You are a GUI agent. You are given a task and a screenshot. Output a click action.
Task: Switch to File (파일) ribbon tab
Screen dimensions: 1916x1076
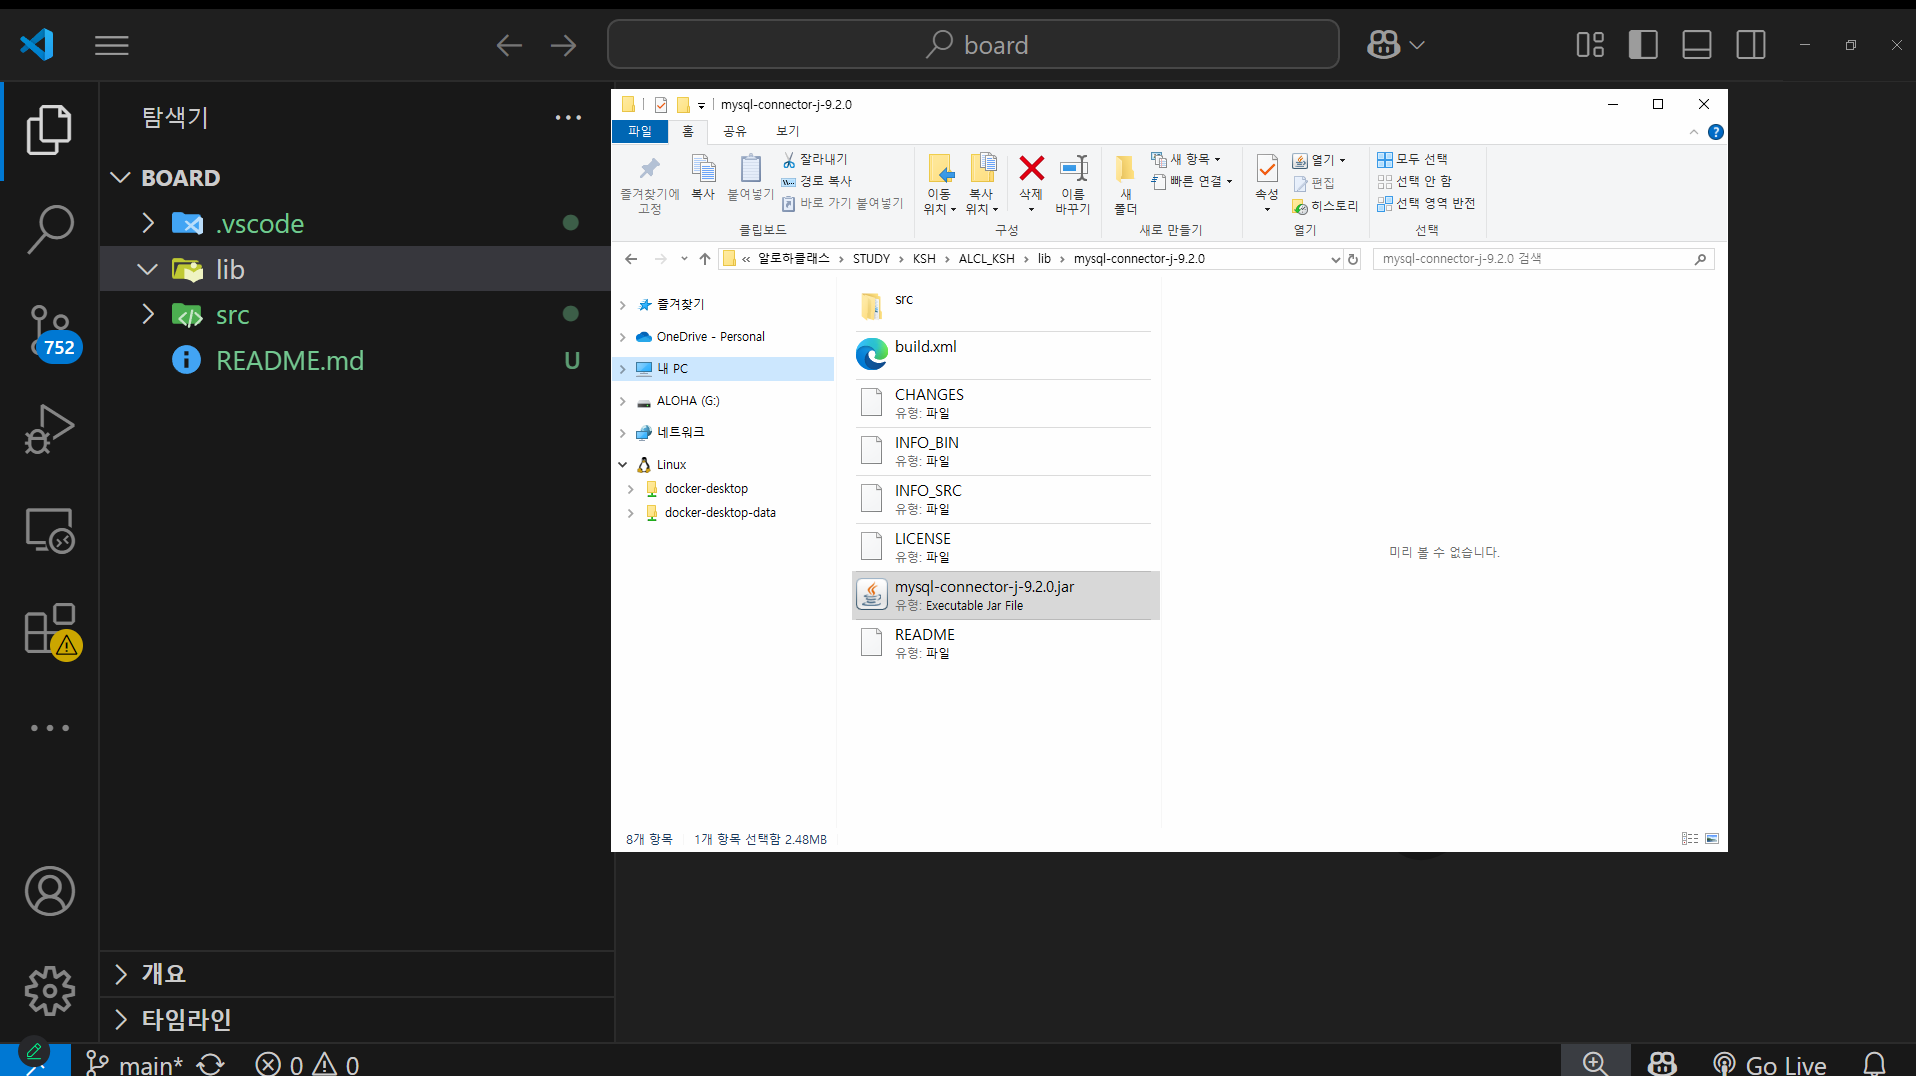click(x=639, y=131)
